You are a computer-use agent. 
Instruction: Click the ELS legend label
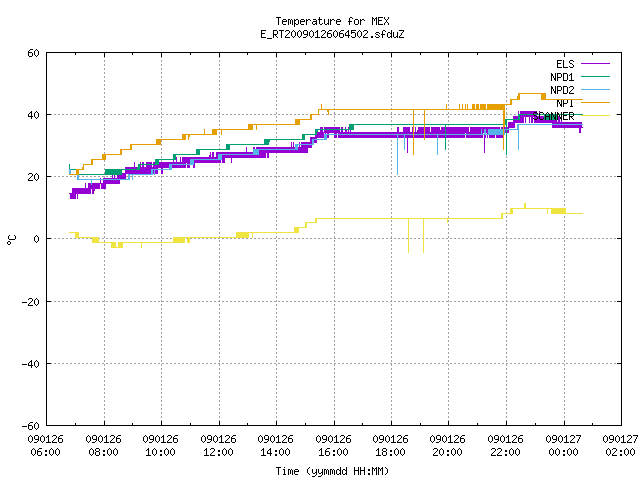[565, 64]
